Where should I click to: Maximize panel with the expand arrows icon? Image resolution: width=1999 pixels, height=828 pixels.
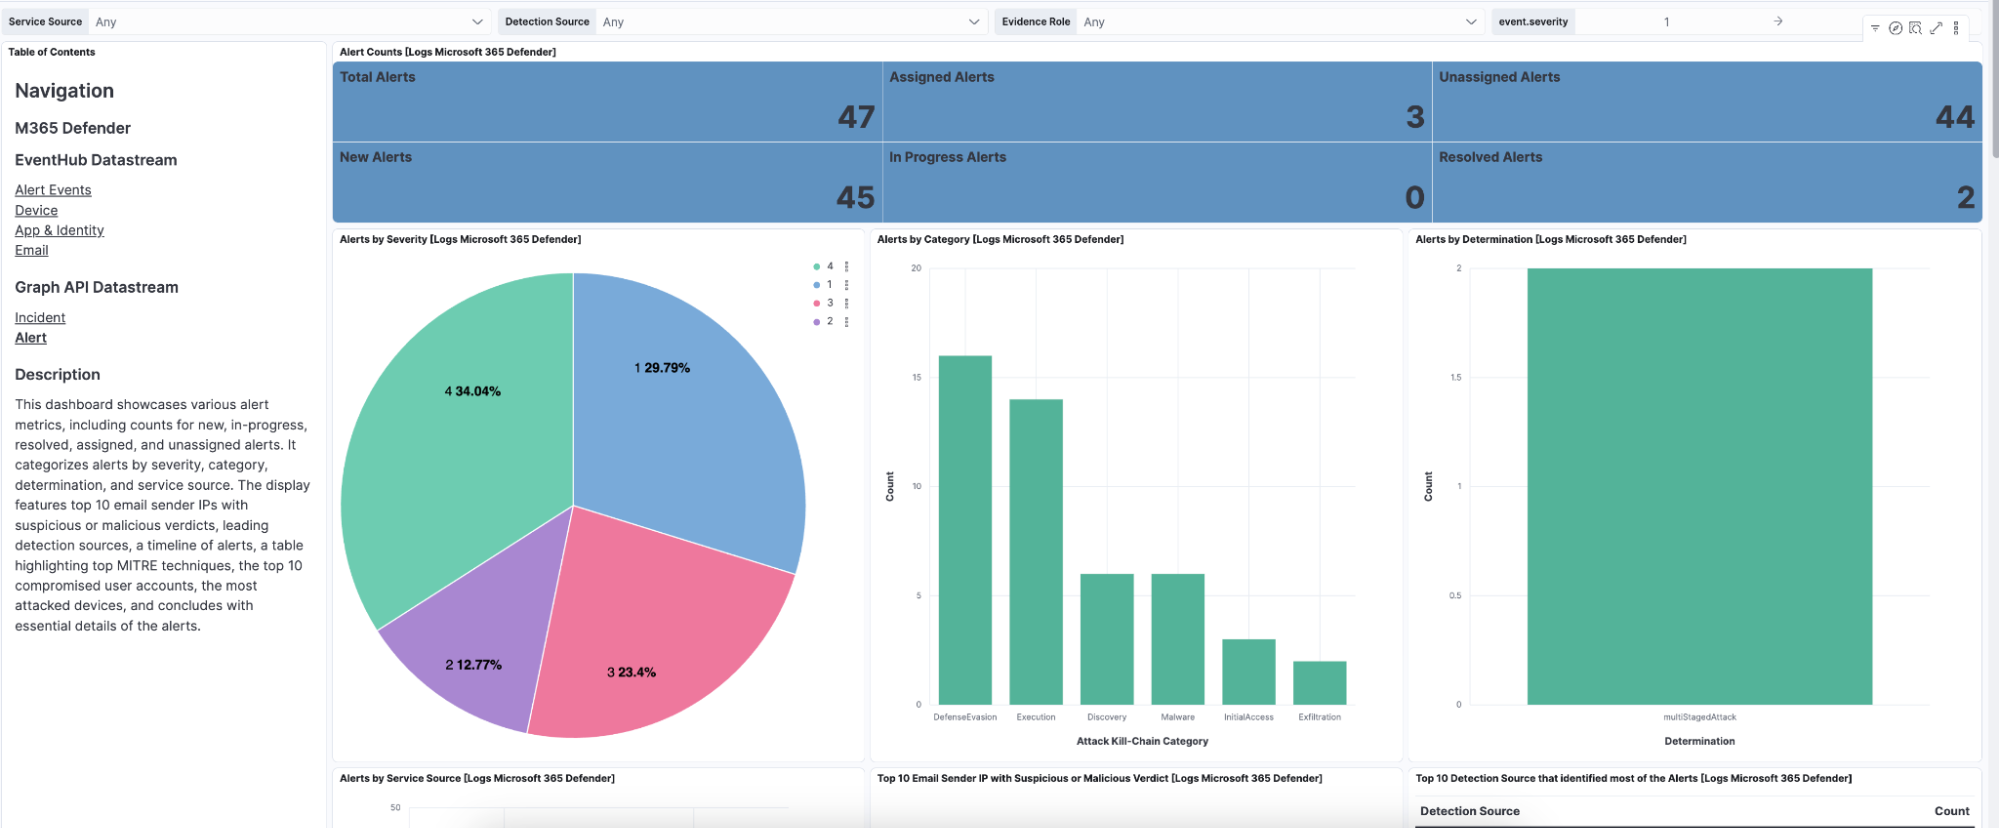(1936, 28)
